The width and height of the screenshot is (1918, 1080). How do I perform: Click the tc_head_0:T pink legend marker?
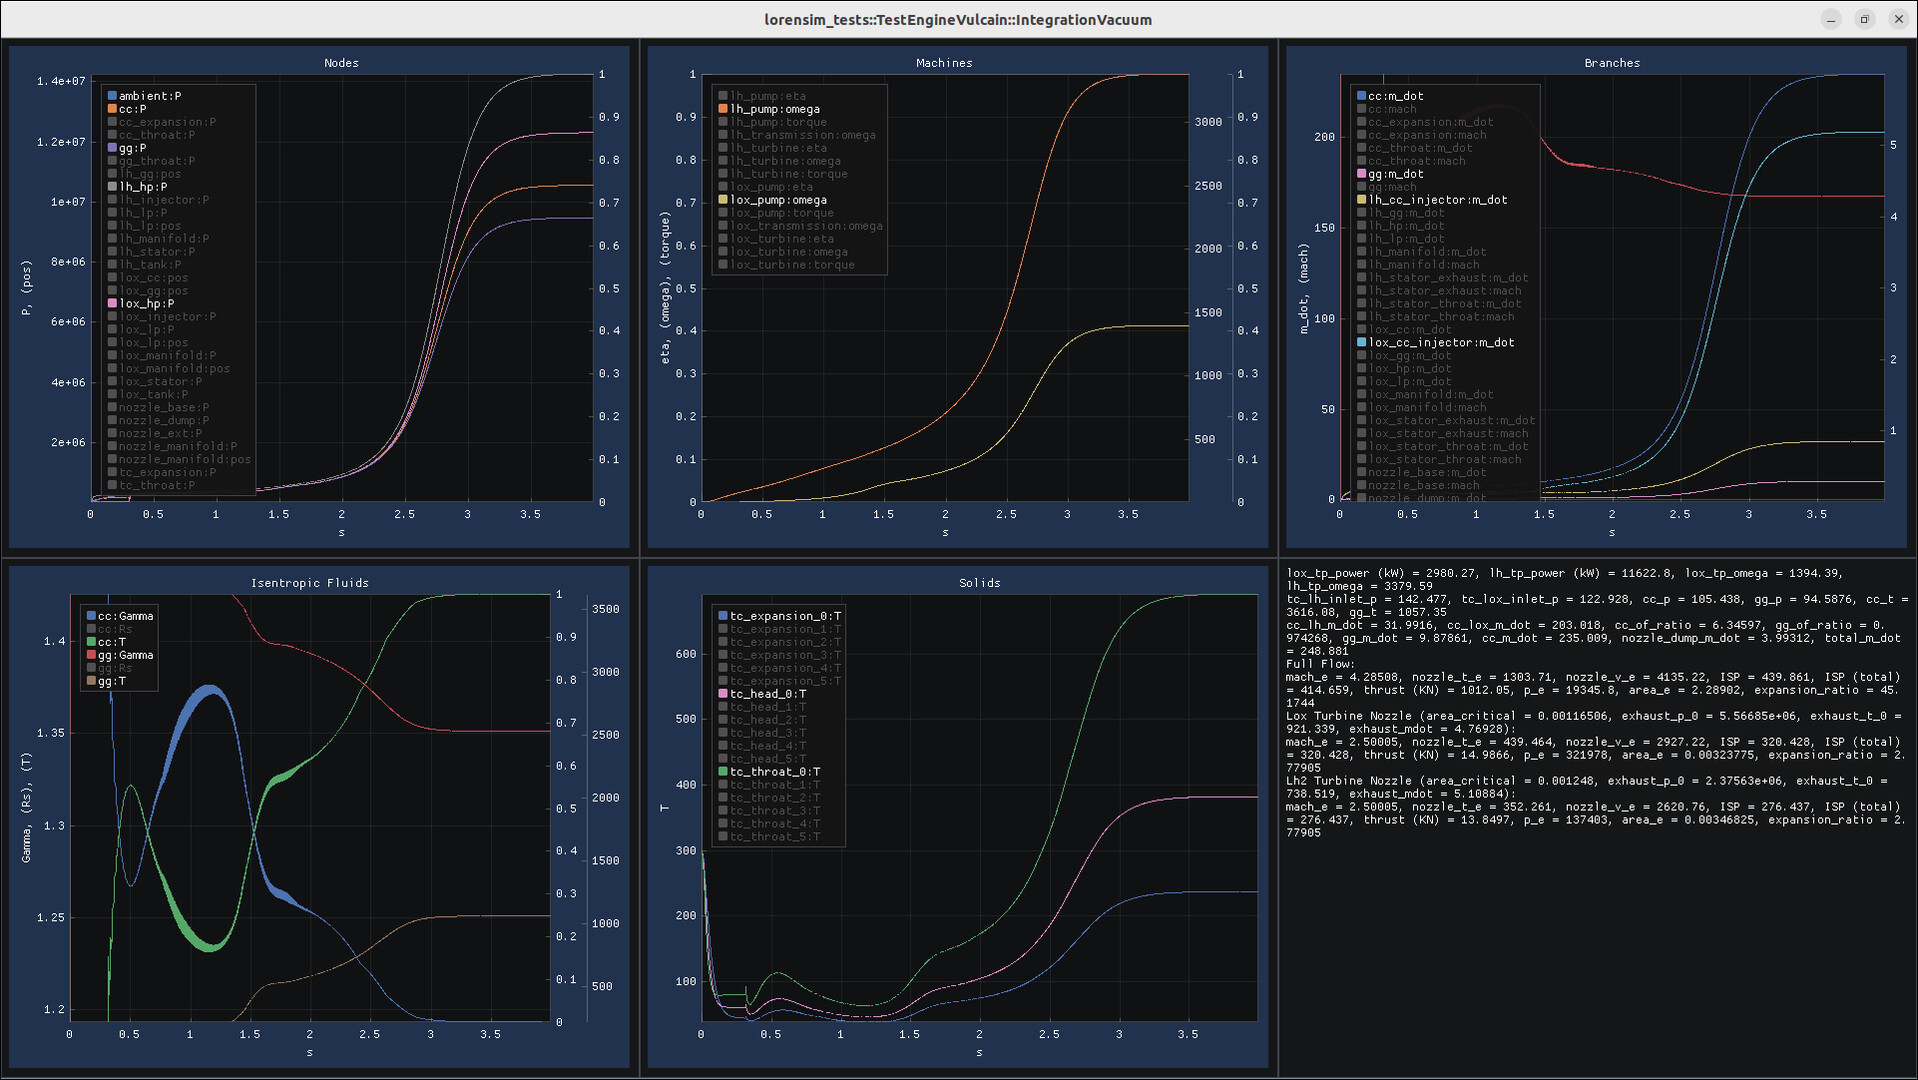(x=723, y=694)
